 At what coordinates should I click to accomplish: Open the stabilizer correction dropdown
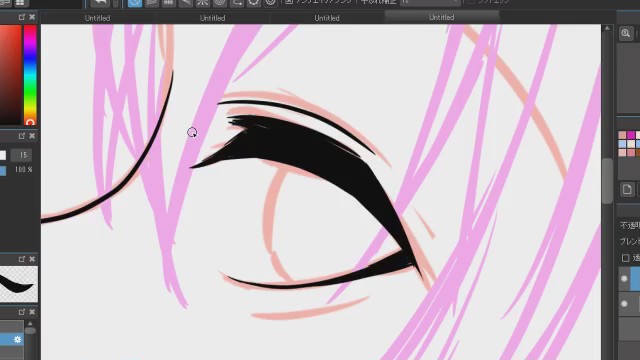(430, 2)
